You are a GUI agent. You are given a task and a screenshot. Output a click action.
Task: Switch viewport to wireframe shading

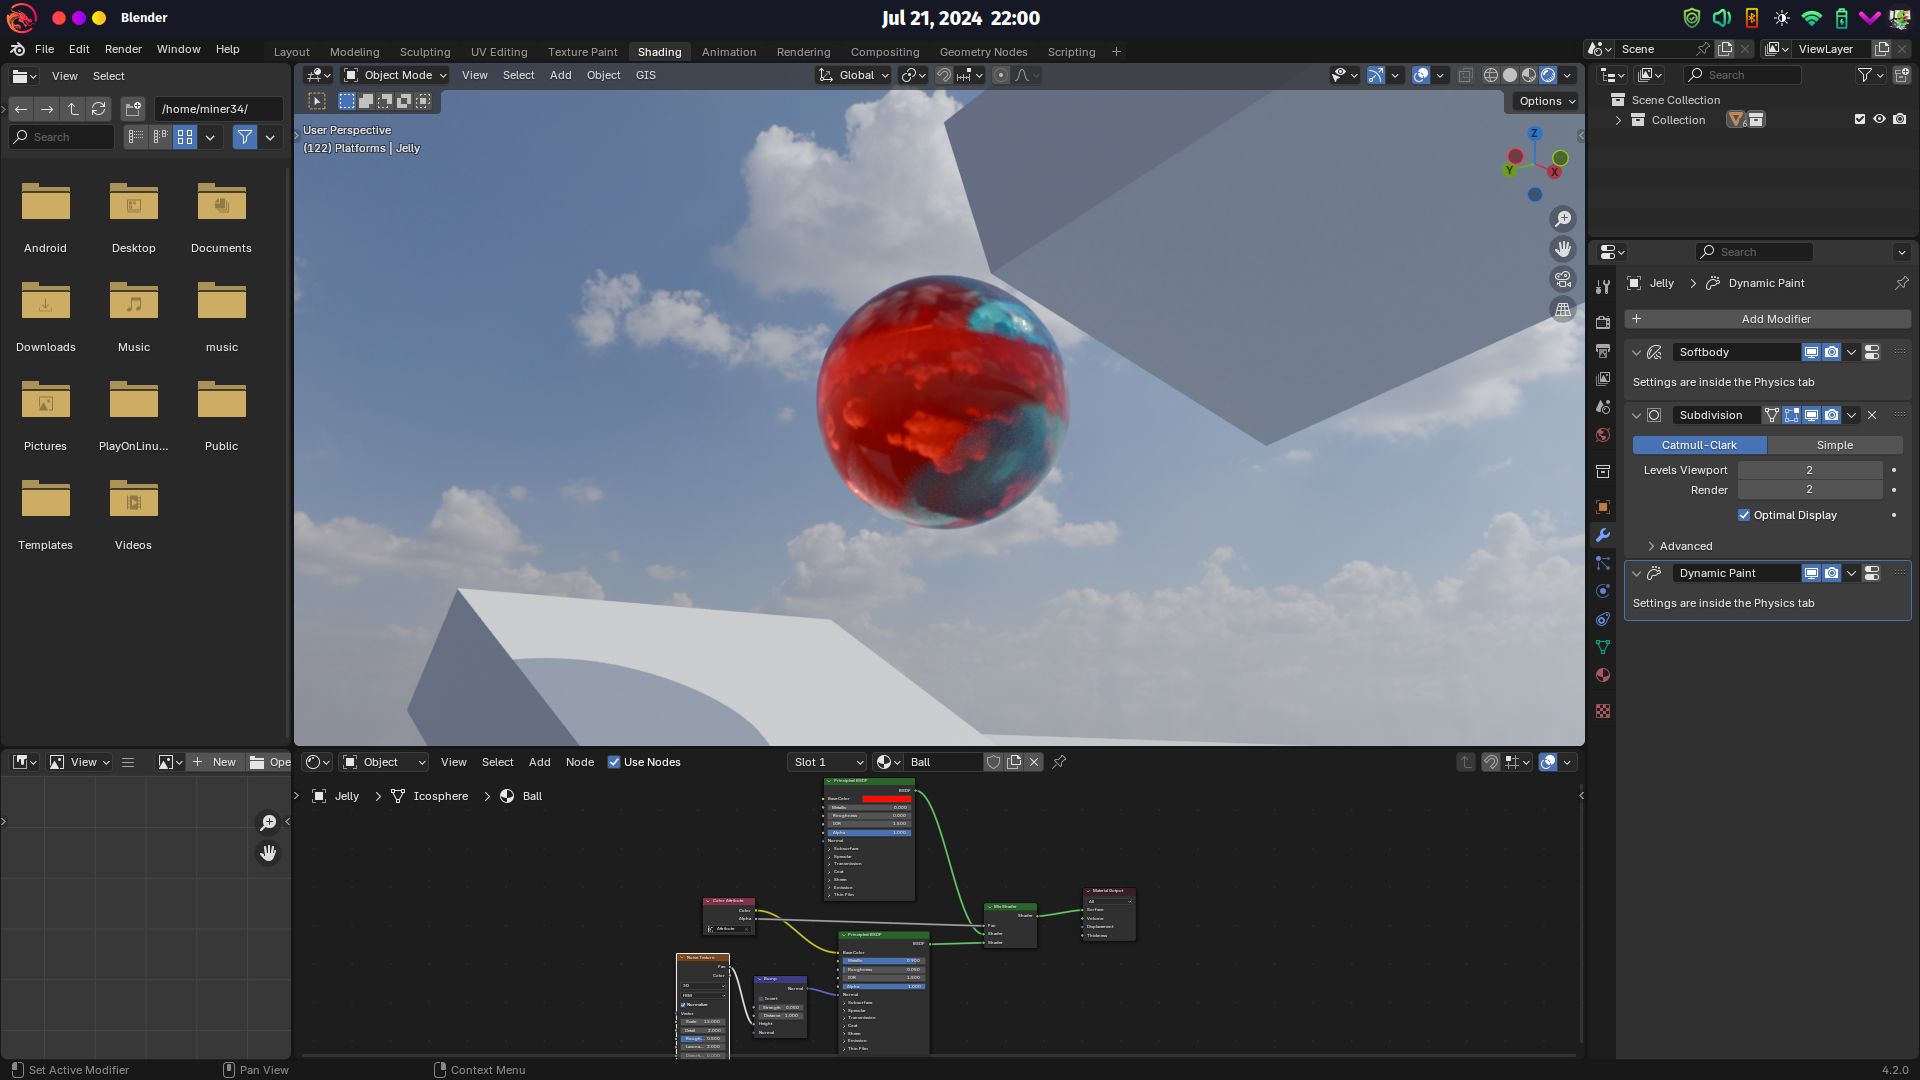[x=1490, y=75]
